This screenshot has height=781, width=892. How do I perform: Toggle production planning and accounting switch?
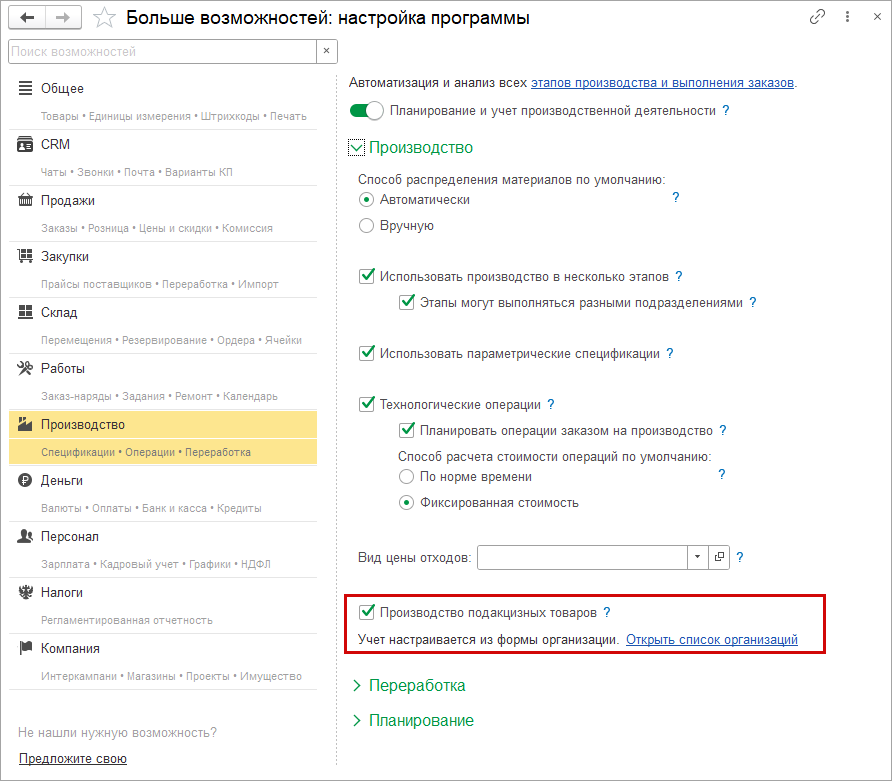[x=367, y=111]
